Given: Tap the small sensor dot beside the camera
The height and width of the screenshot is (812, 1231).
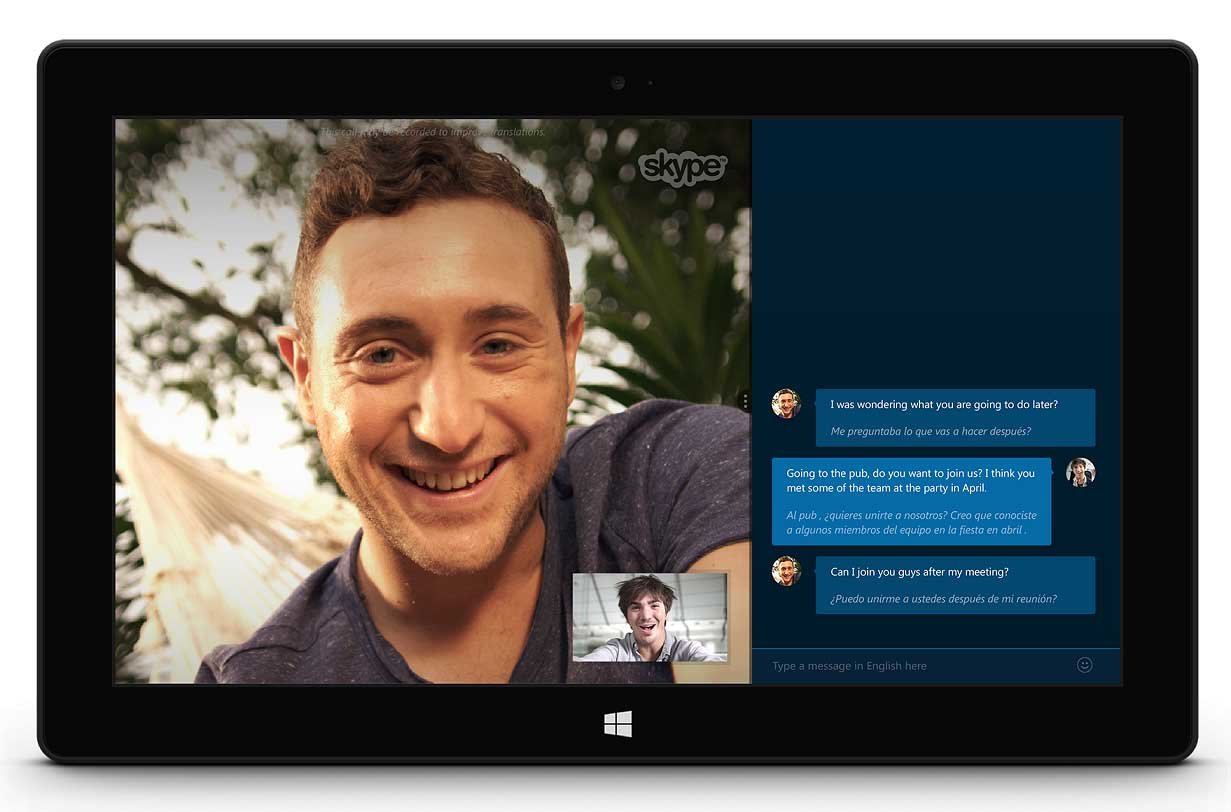Looking at the screenshot, I should click(x=650, y=83).
